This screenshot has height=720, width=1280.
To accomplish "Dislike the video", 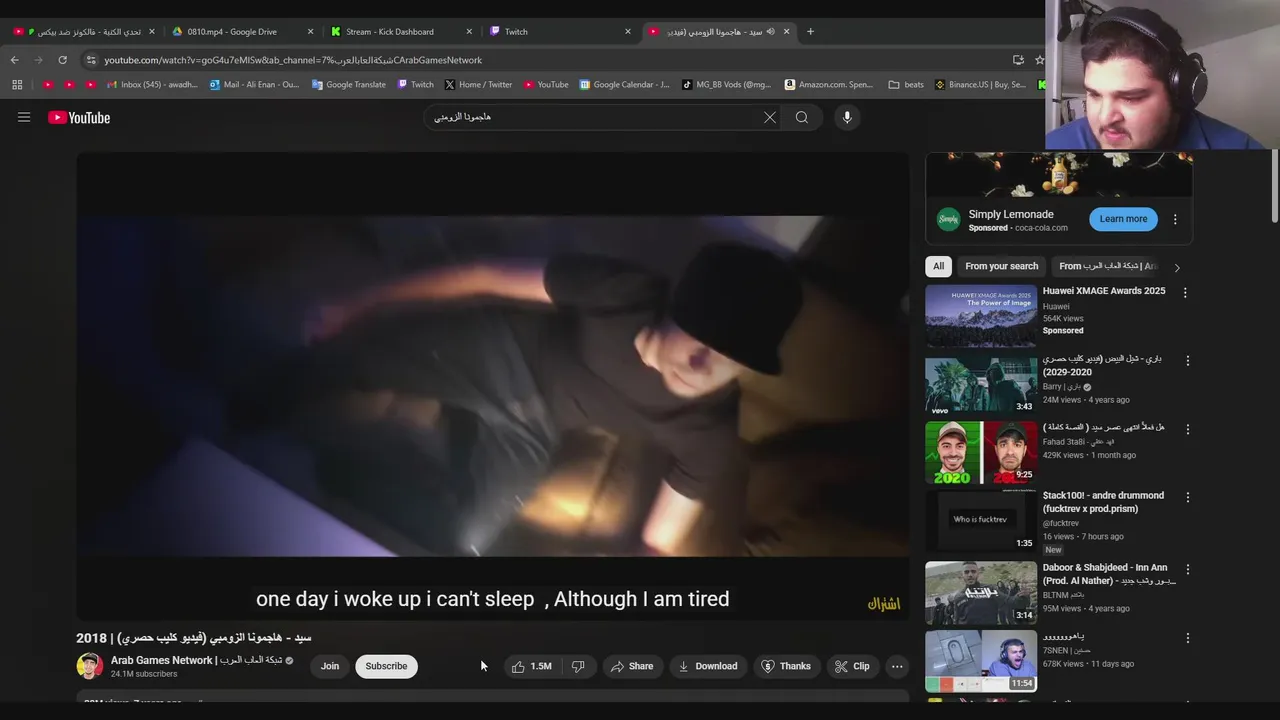I will 578,666.
